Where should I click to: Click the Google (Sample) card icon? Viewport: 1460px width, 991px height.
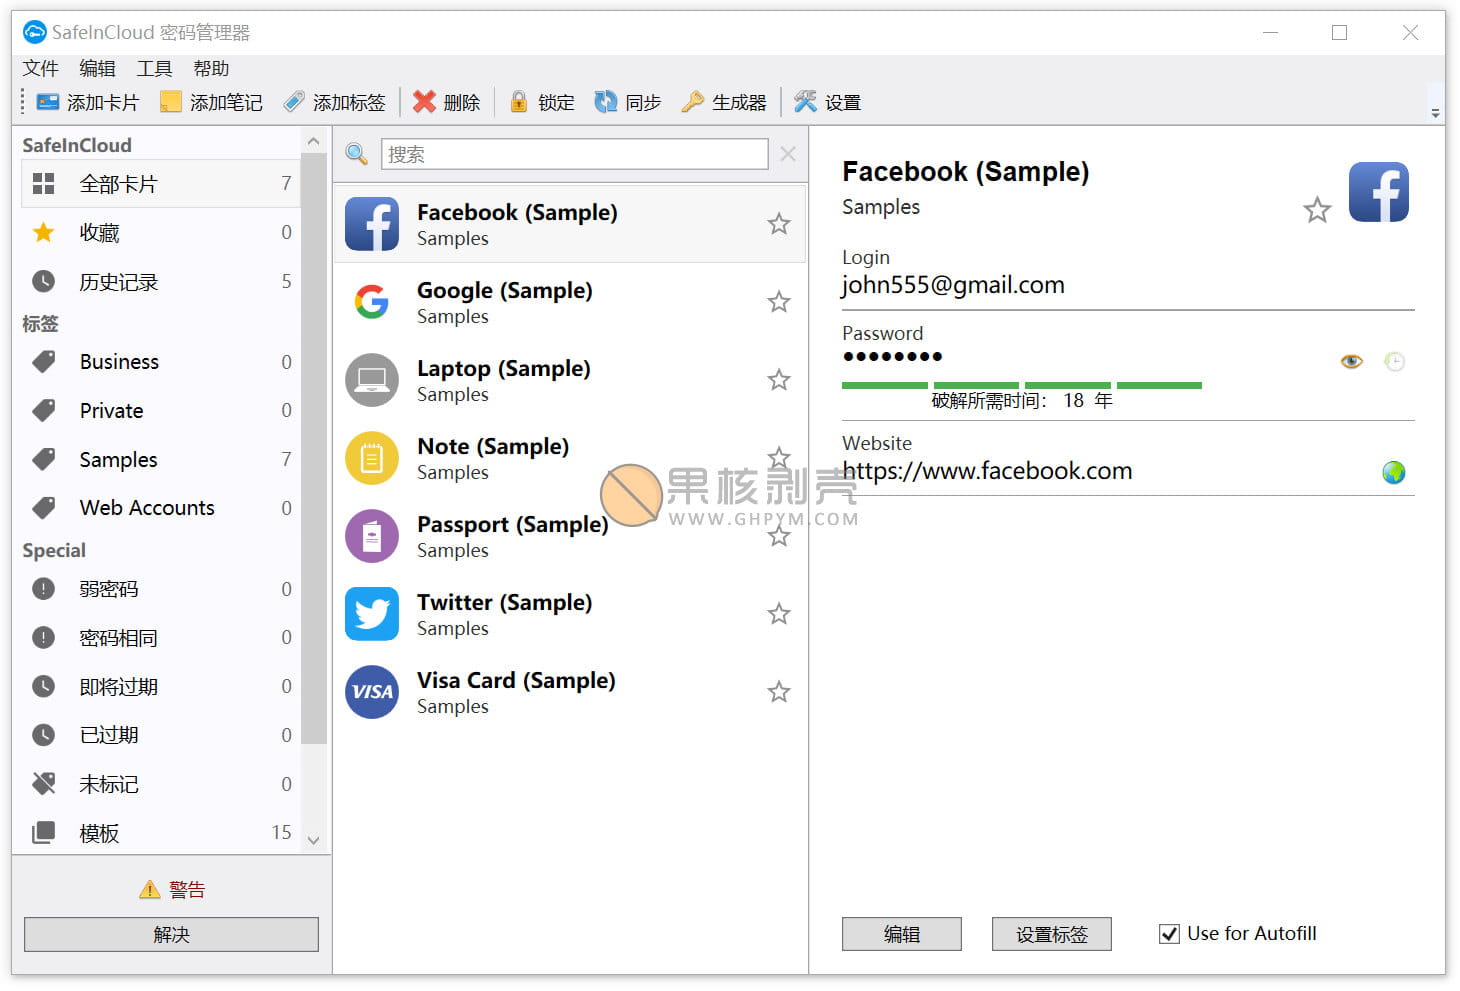(x=372, y=302)
